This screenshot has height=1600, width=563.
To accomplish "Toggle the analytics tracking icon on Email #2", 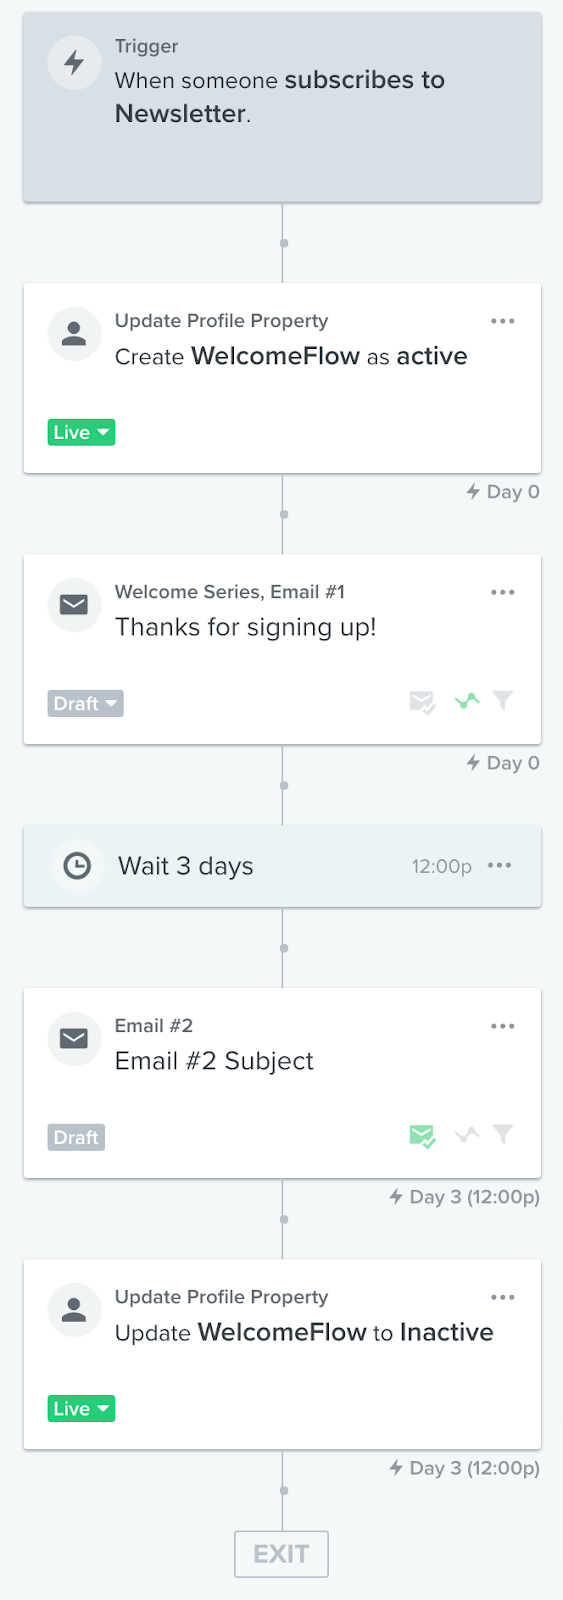I will 467,1134.
